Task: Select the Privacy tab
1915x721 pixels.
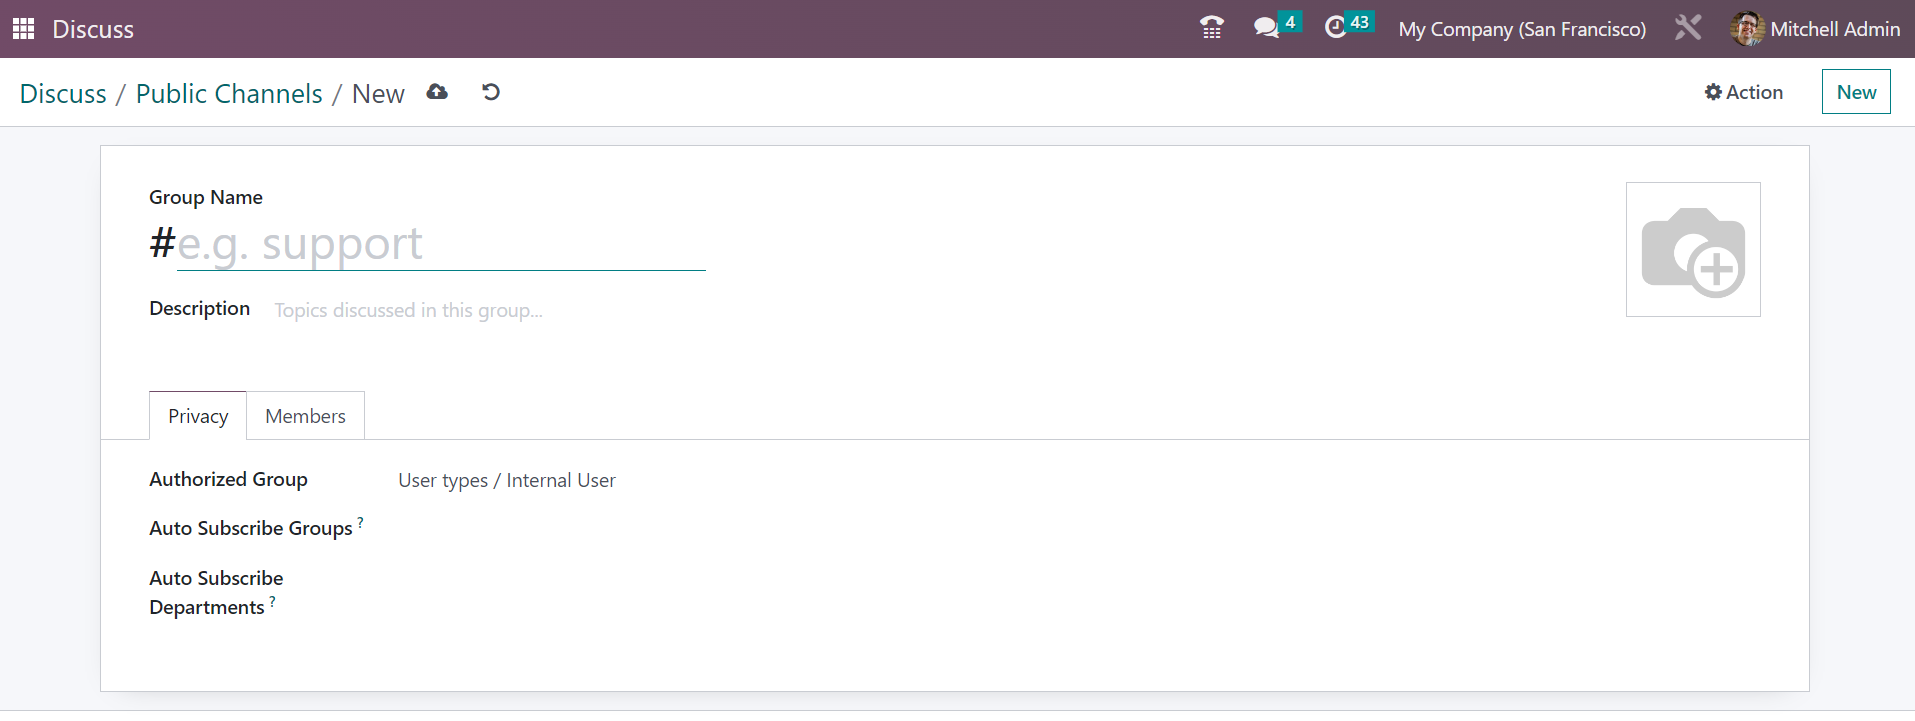Action: click(x=198, y=416)
